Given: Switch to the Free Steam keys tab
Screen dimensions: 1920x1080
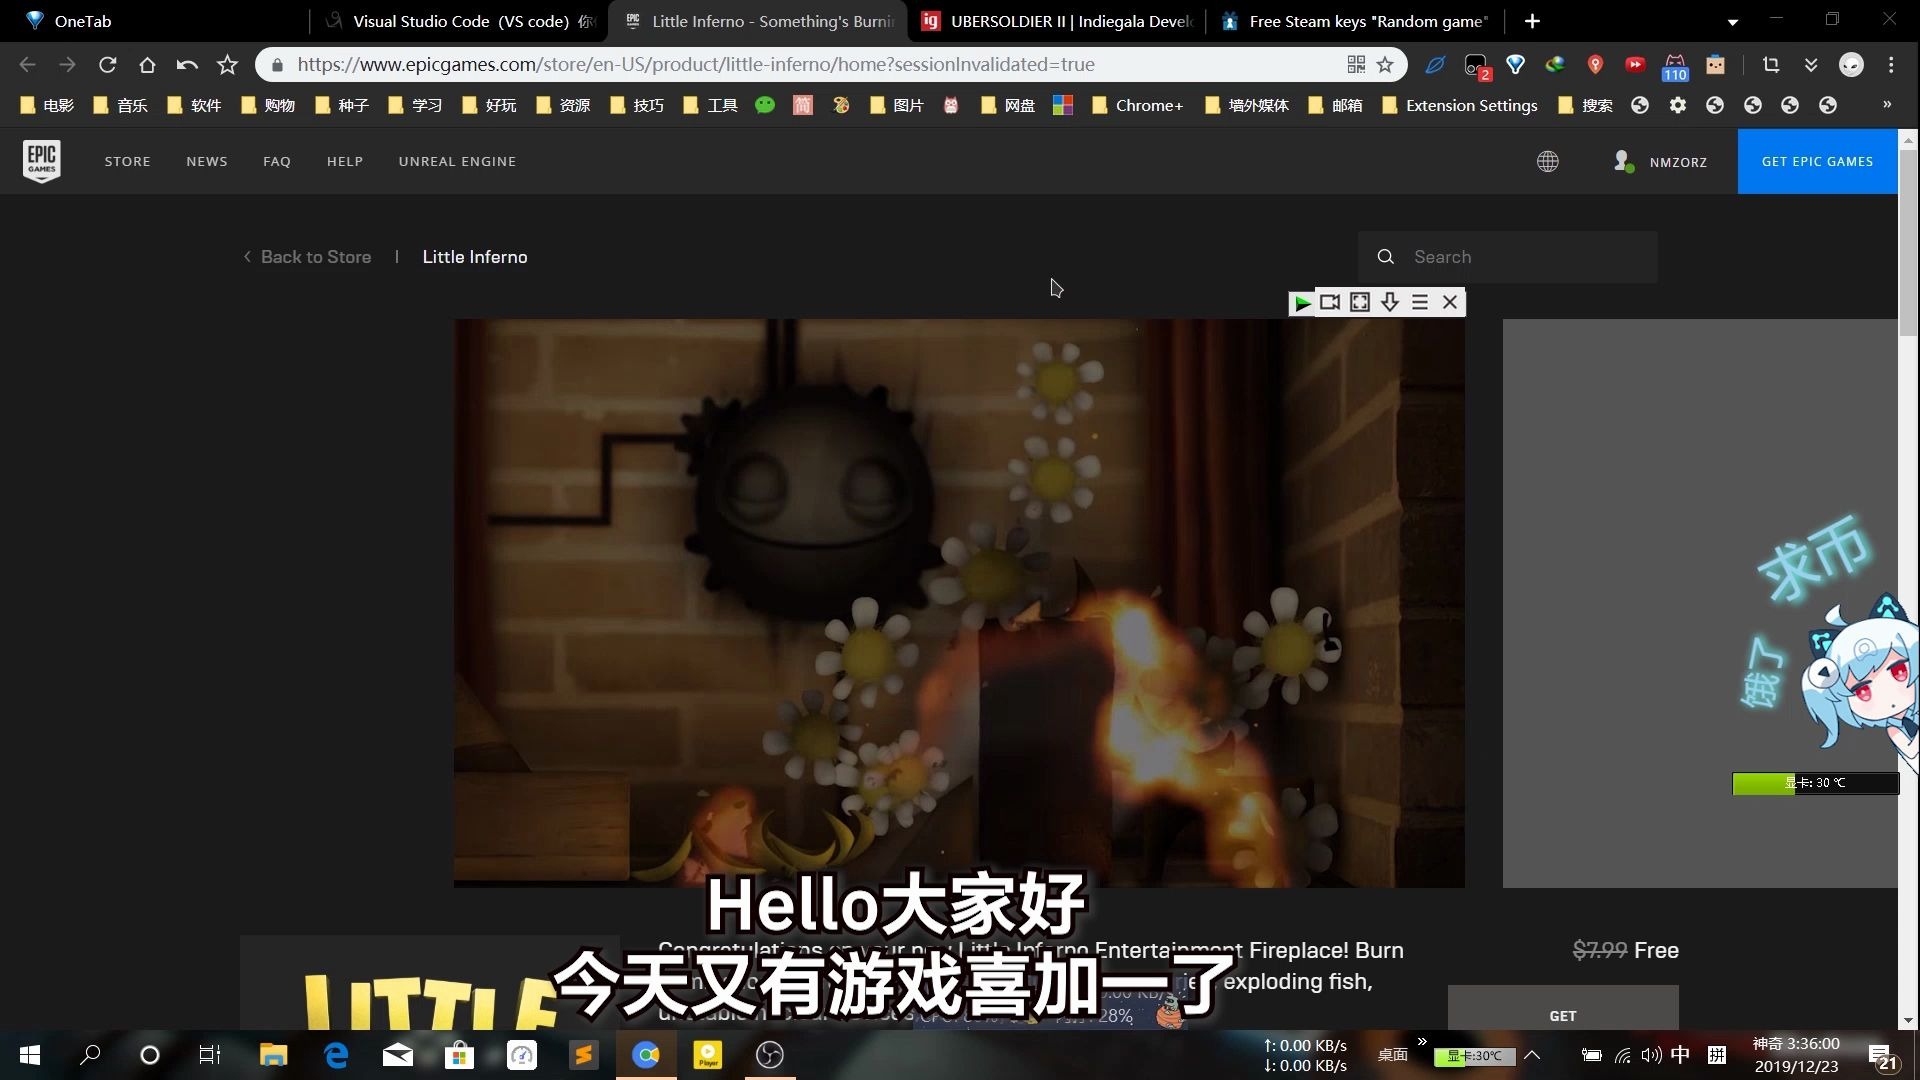Looking at the screenshot, I should point(1356,21).
